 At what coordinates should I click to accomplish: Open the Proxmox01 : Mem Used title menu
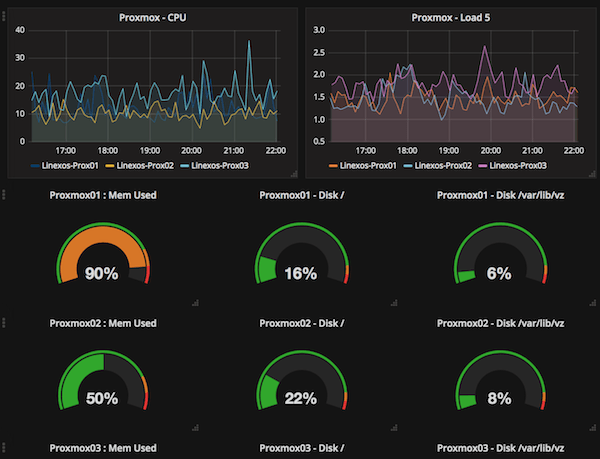click(x=103, y=195)
